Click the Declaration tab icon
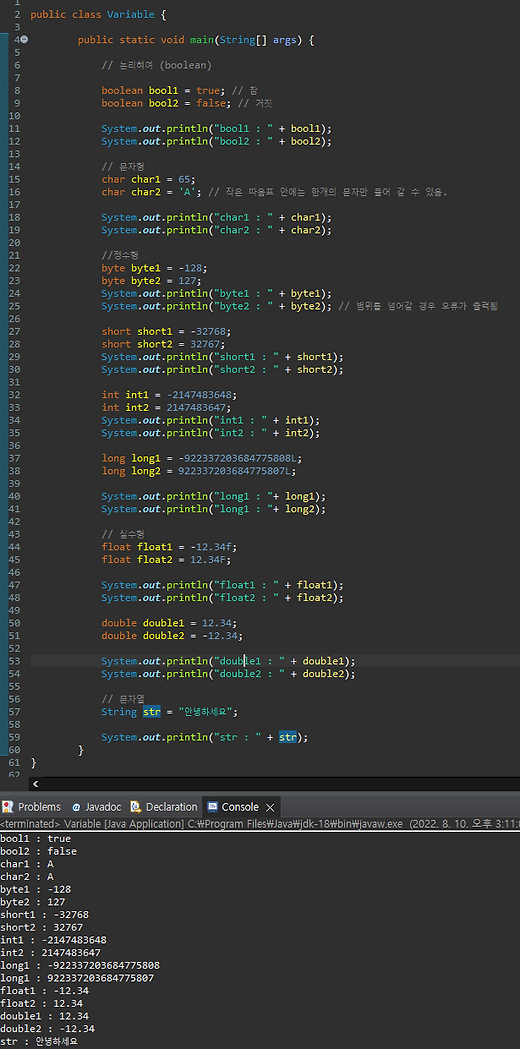This screenshot has width=520, height=1049. 136,807
